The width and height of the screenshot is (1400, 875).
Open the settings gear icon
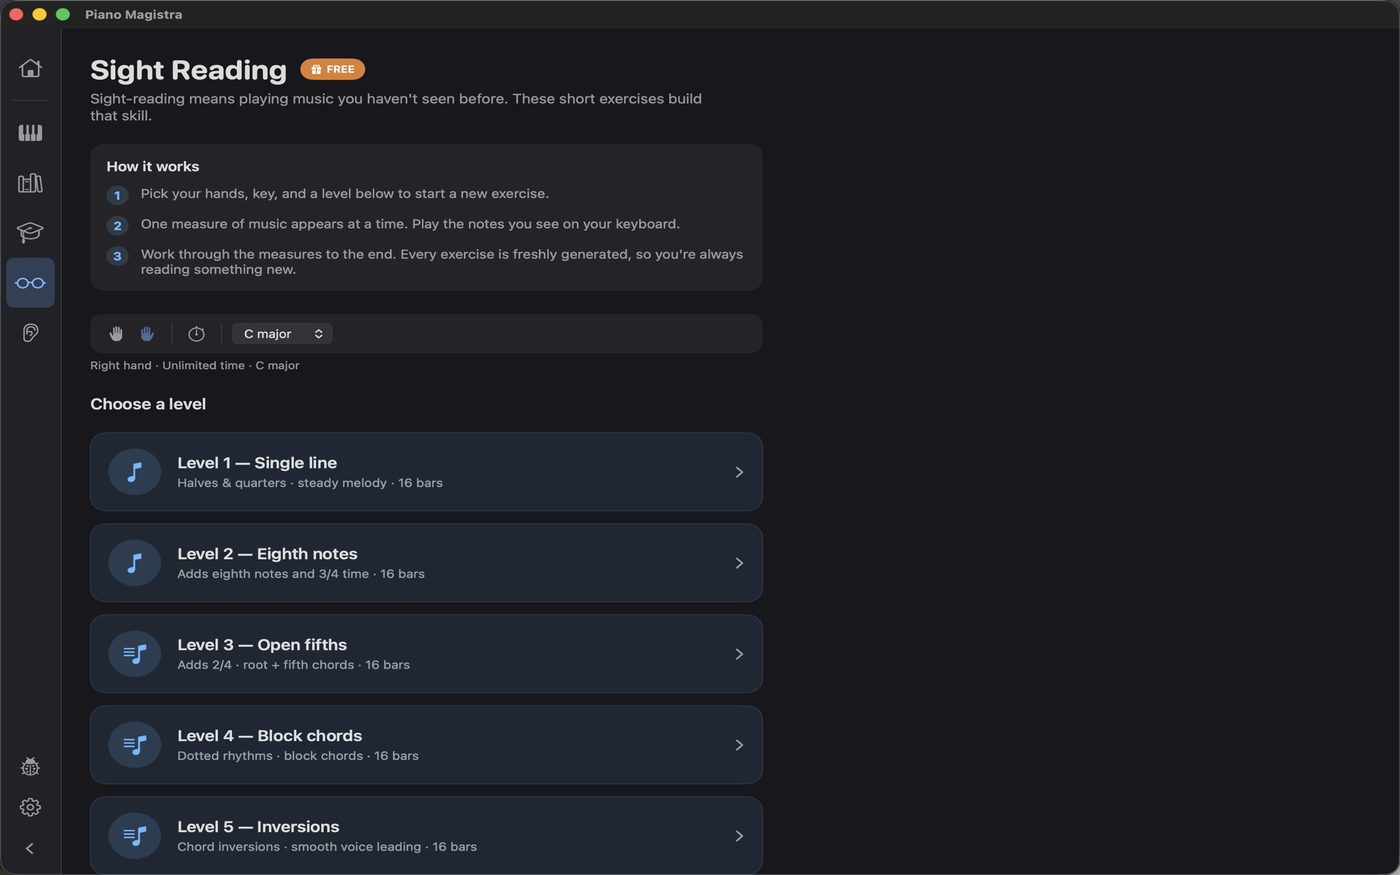pos(30,807)
